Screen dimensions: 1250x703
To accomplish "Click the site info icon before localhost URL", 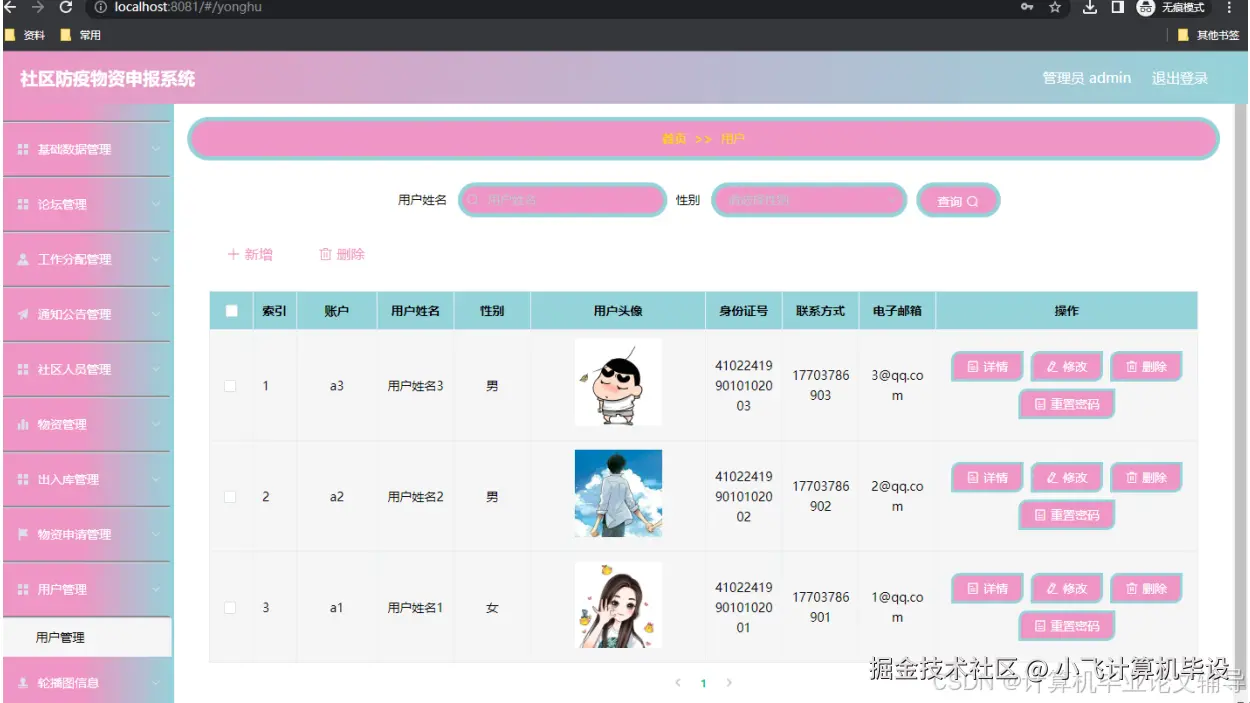I will click(x=101, y=7).
